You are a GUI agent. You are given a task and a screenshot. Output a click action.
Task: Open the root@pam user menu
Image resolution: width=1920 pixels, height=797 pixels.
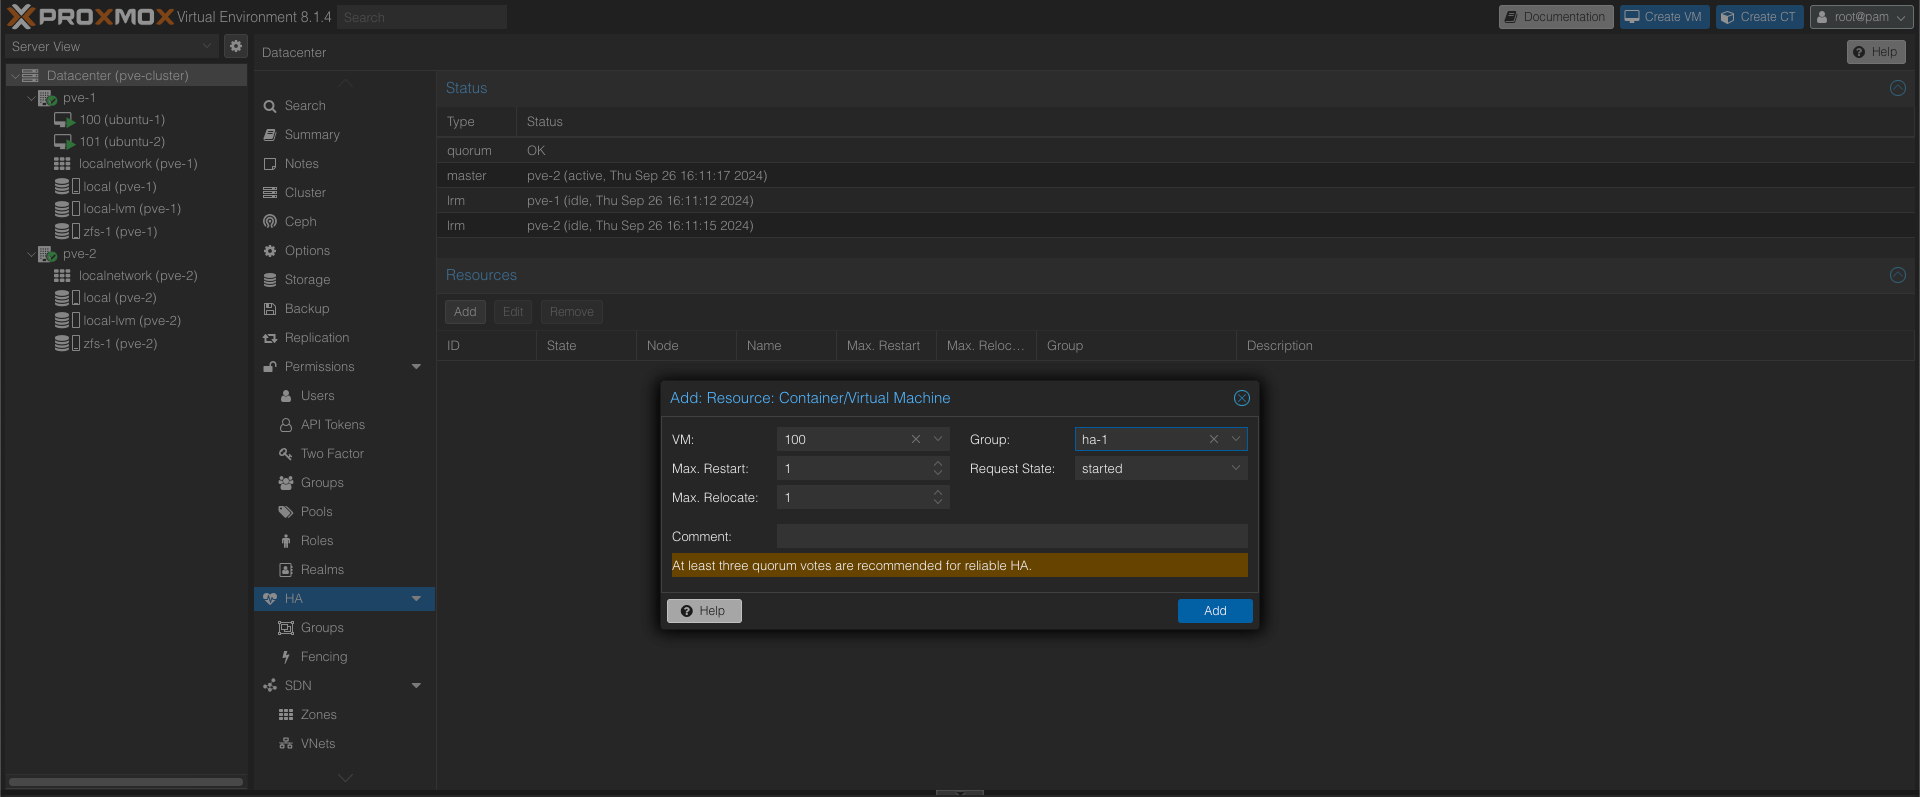(1861, 17)
